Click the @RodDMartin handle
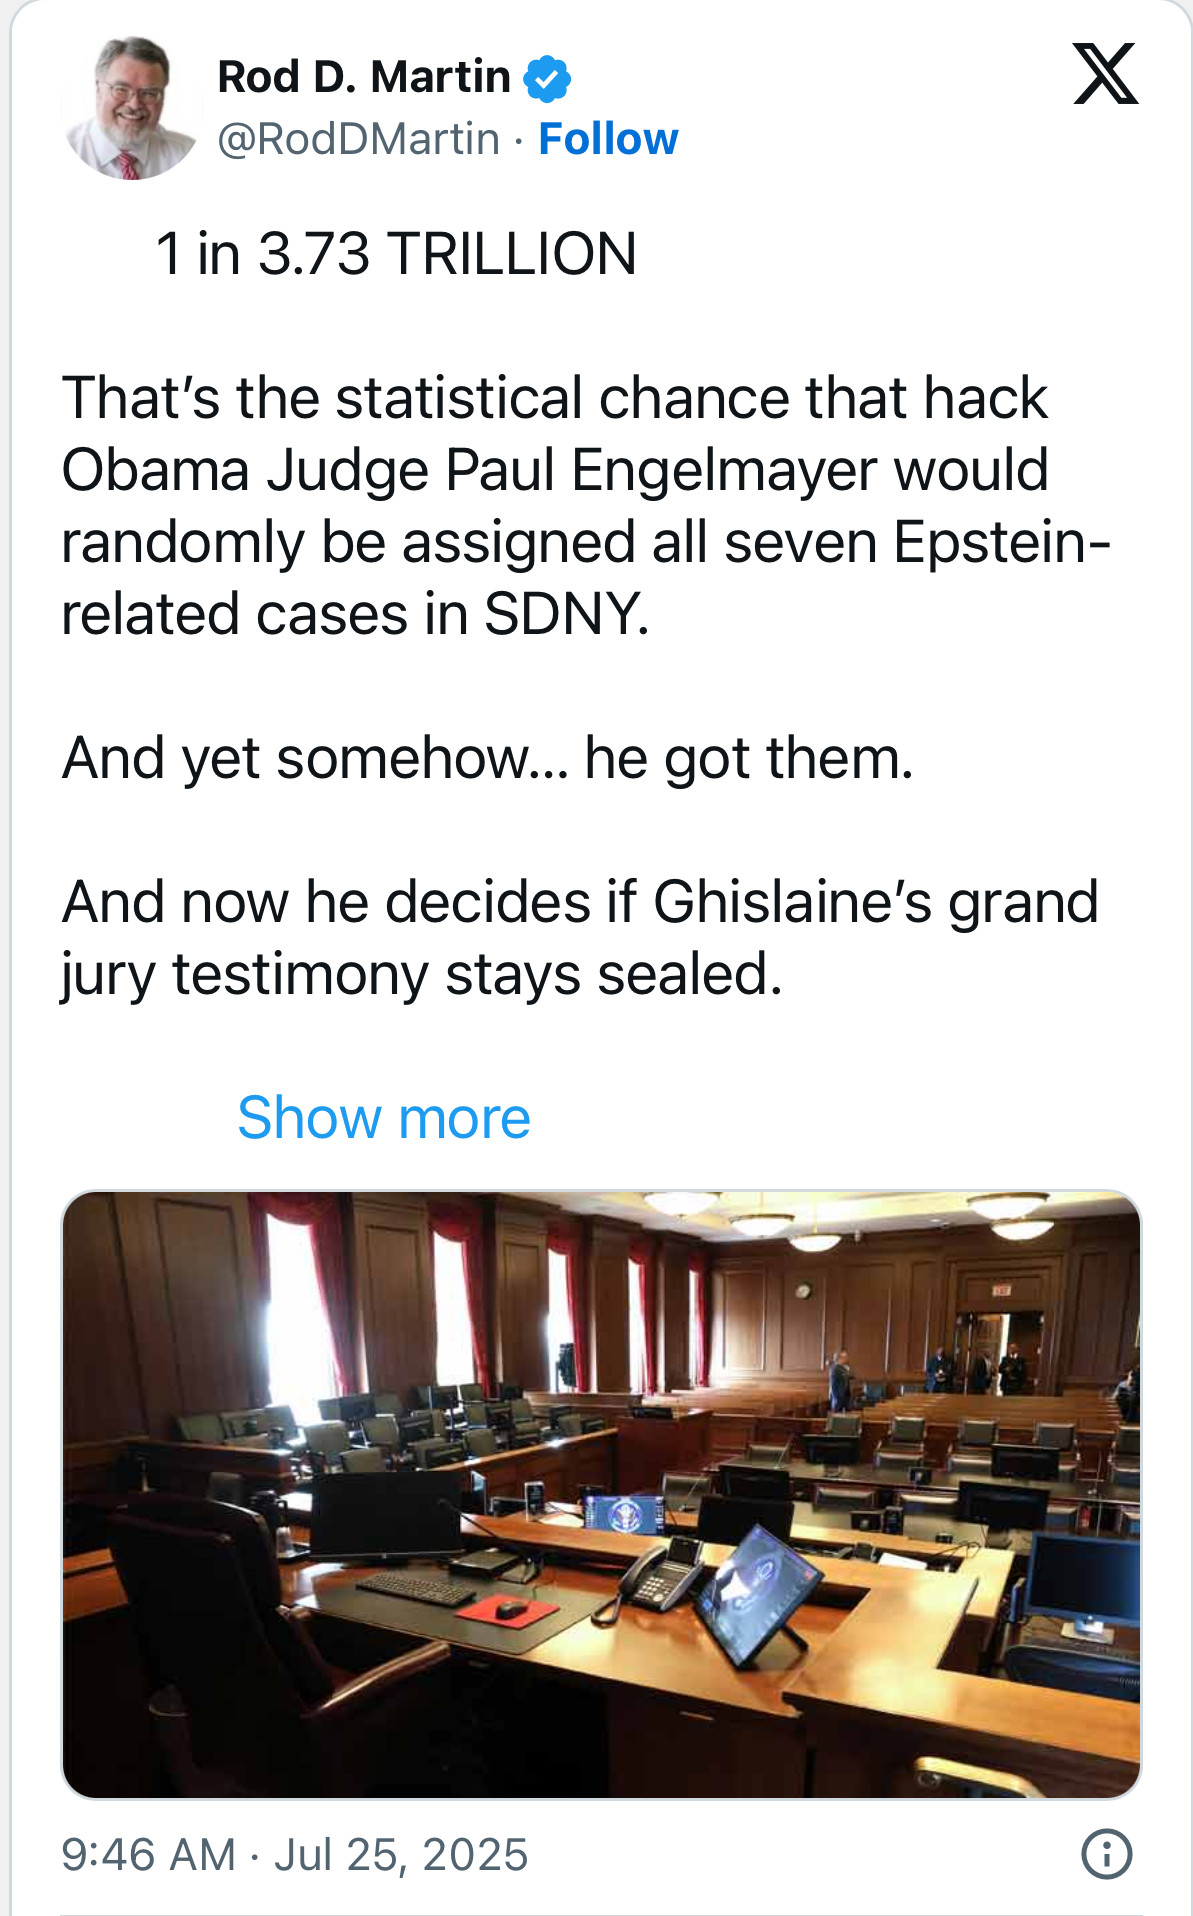The width and height of the screenshot is (1193, 1916). pos(358,139)
